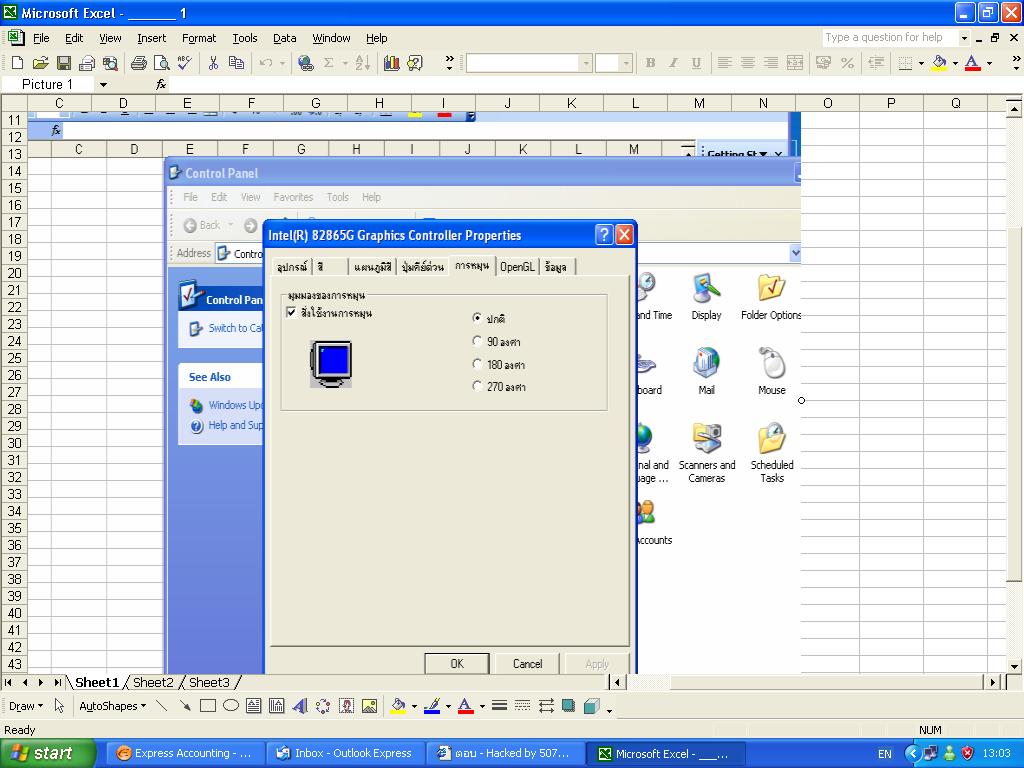The width and height of the screenshot is (1024, 768).
Task: Open the Name Box dropdown arrow
Action: pyautogui.click(x=103, y=84)
